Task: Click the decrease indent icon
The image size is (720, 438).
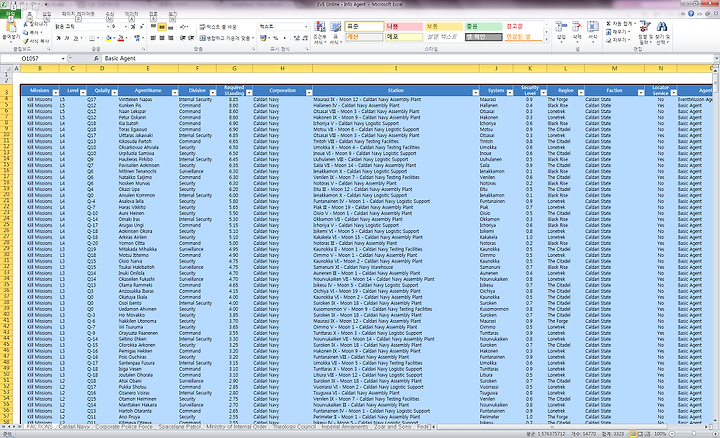Action: [183, 38]
